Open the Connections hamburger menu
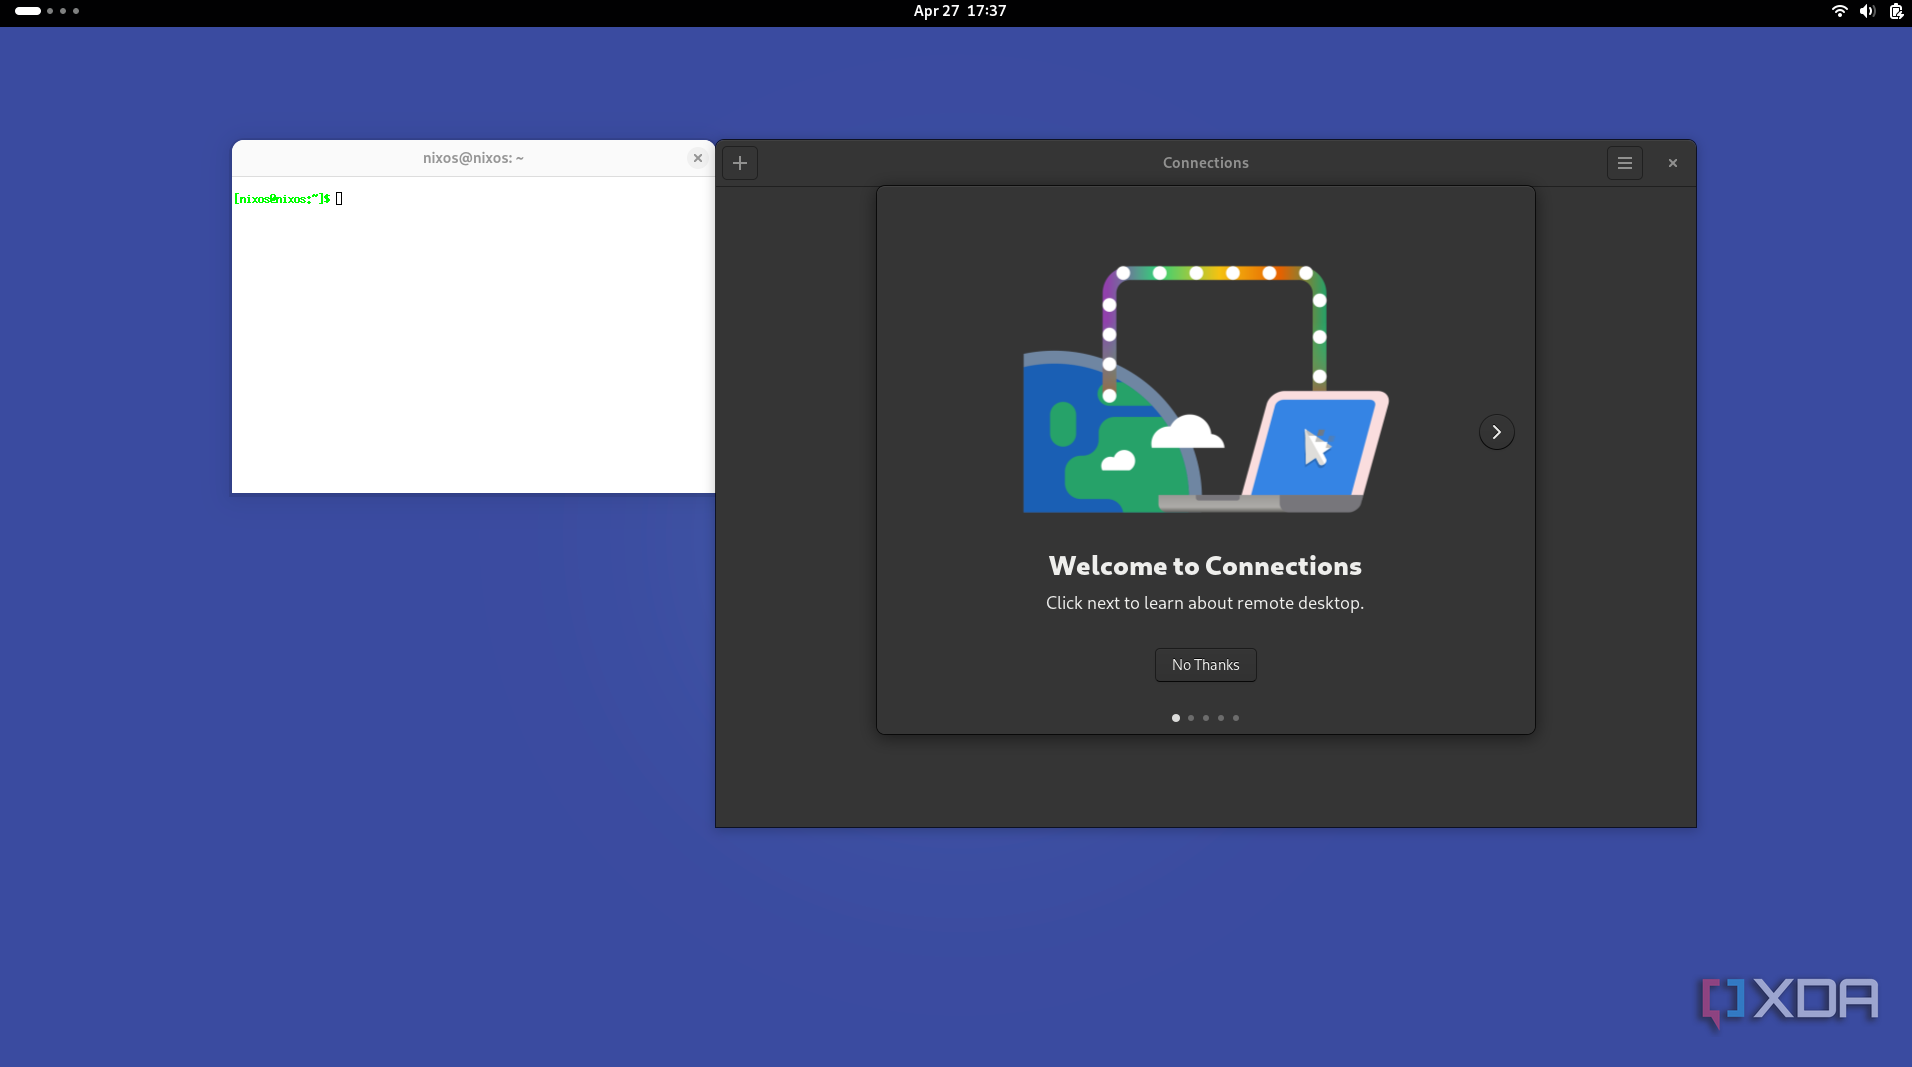This screenshot has height=1067, width=1912. pos(1624,163)
